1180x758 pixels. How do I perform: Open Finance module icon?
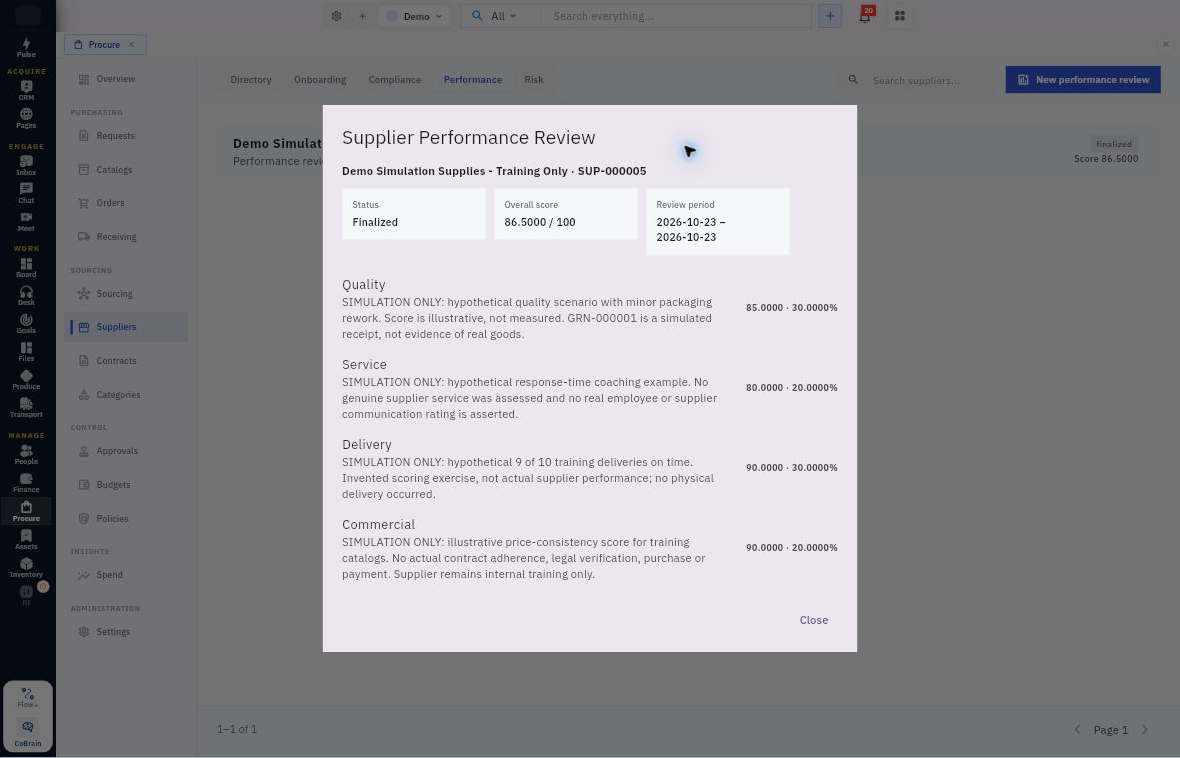pyautogui.click(x=26, y=483)
